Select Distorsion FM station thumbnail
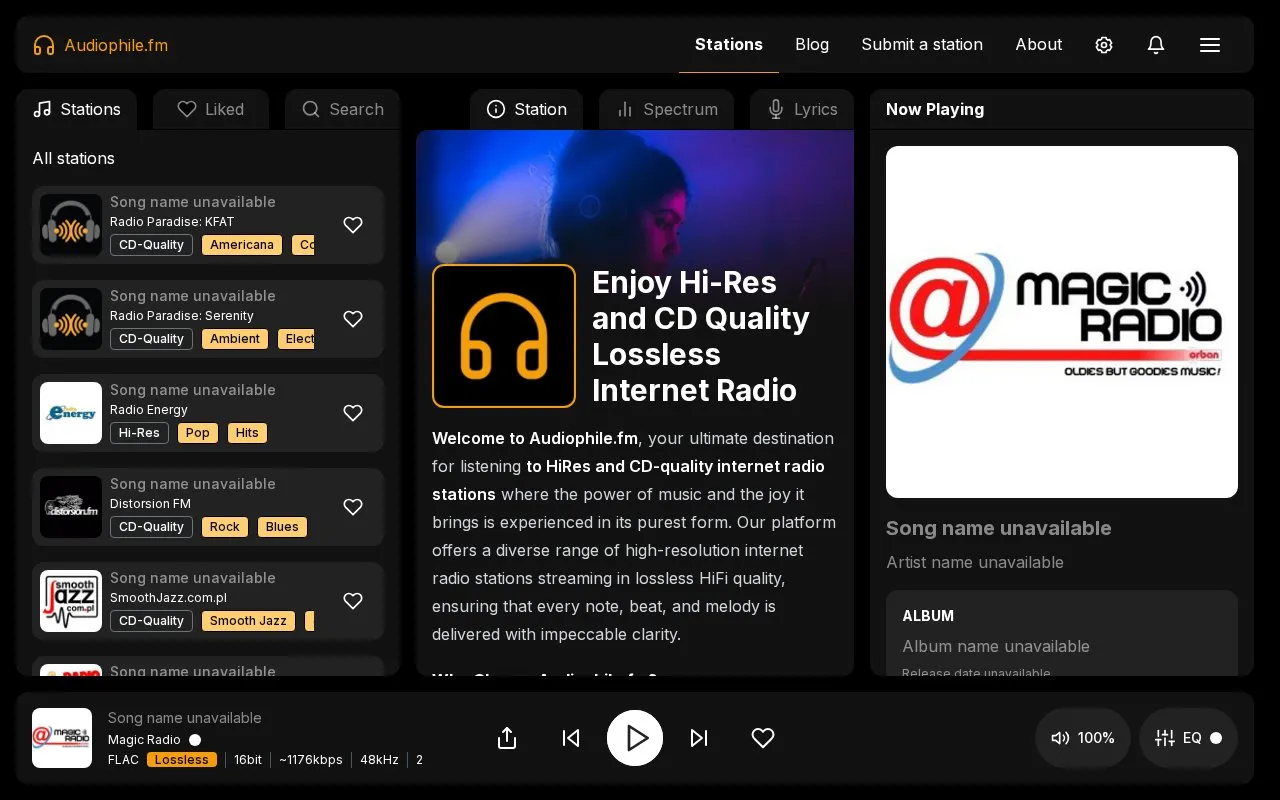The image size is (1280, 800). point(71,507)
